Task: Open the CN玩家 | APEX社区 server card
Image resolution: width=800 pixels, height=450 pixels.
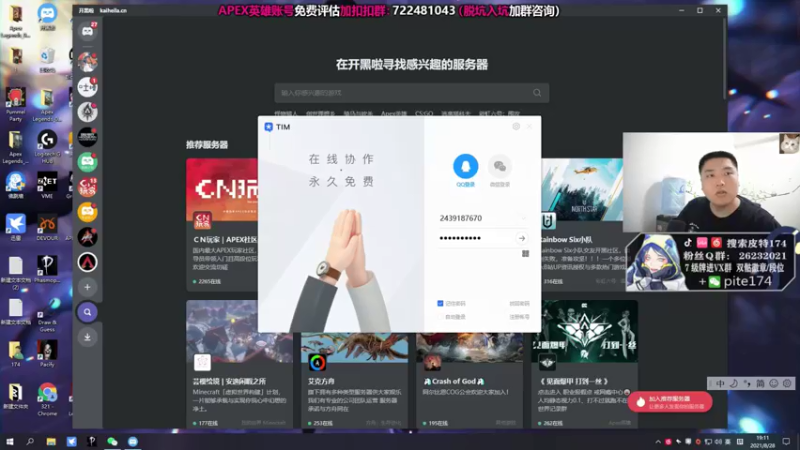Action: tap(222, 224)
